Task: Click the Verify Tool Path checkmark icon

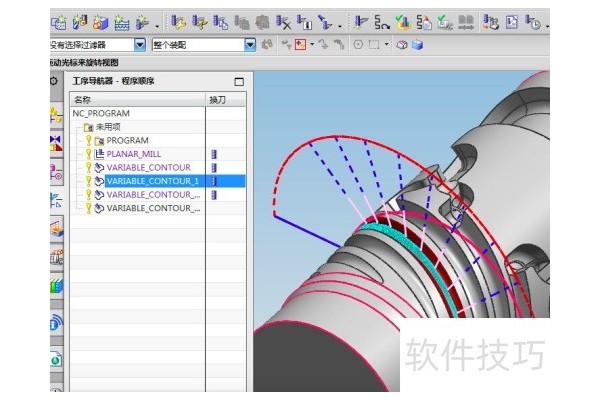Action: point(403,23)
